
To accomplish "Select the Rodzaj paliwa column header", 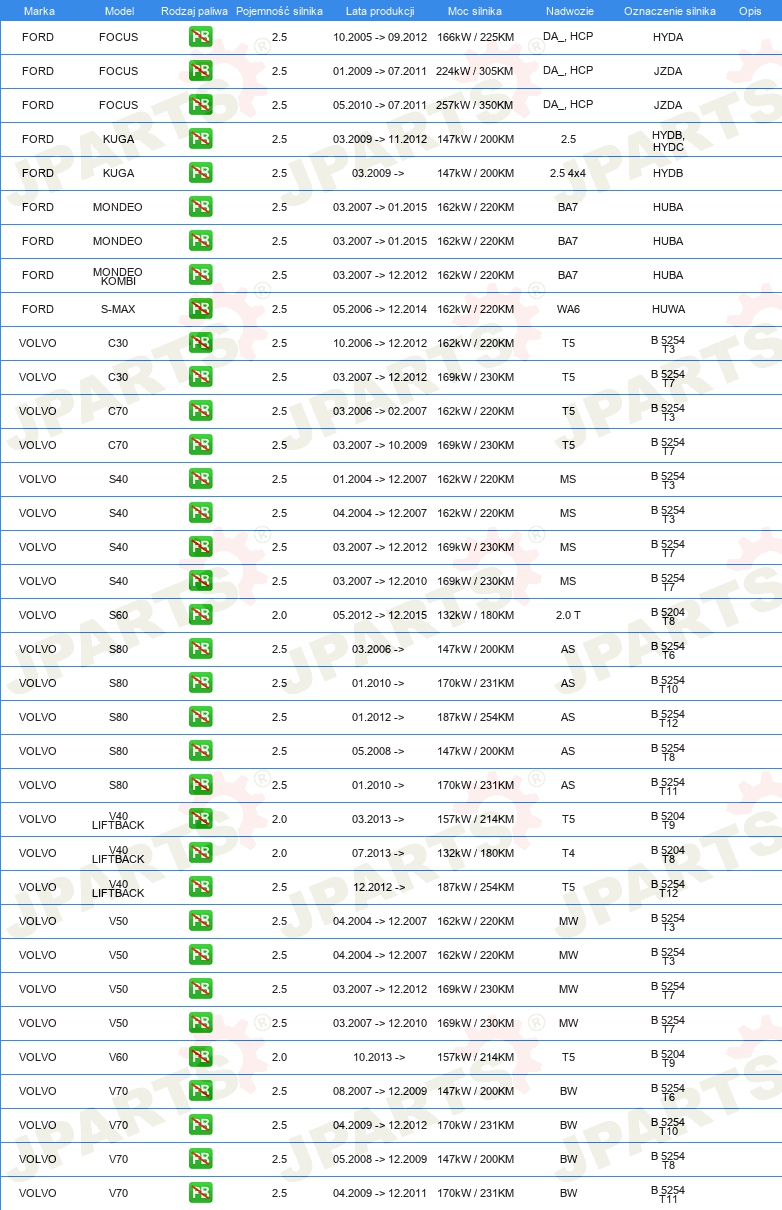I will point(195,11).
